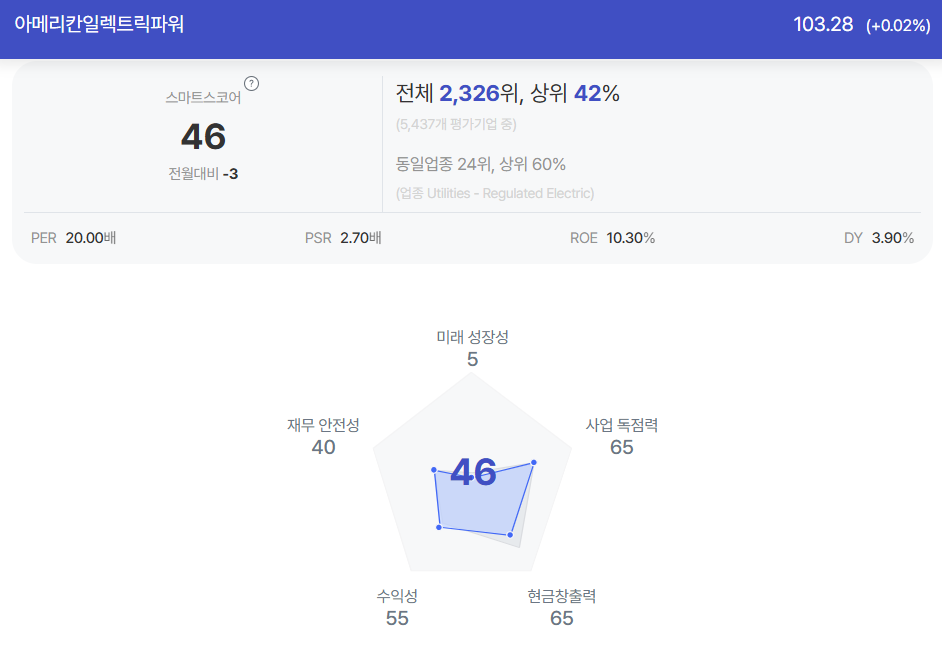Viewport: 942px width, 657px height.
Task: Click the Utilities - Regulated Electric industry label
Action: coord(495,193)
